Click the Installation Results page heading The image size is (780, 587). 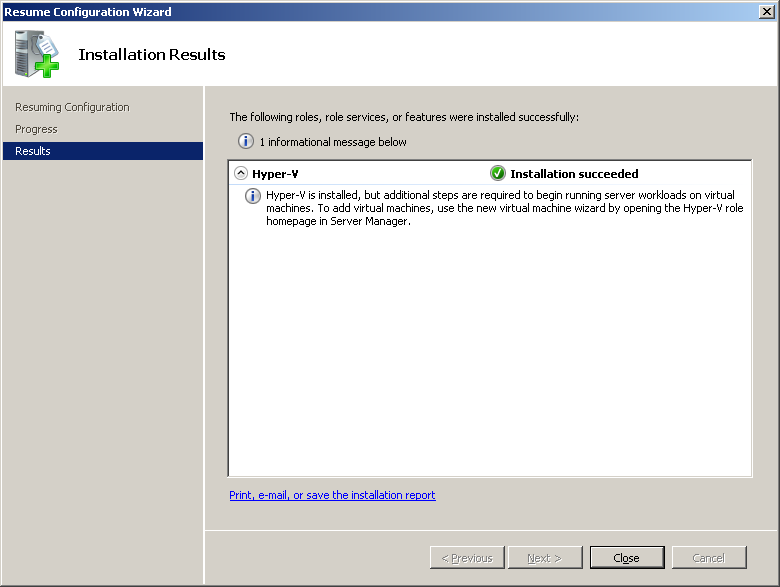(x=152, y=55)
